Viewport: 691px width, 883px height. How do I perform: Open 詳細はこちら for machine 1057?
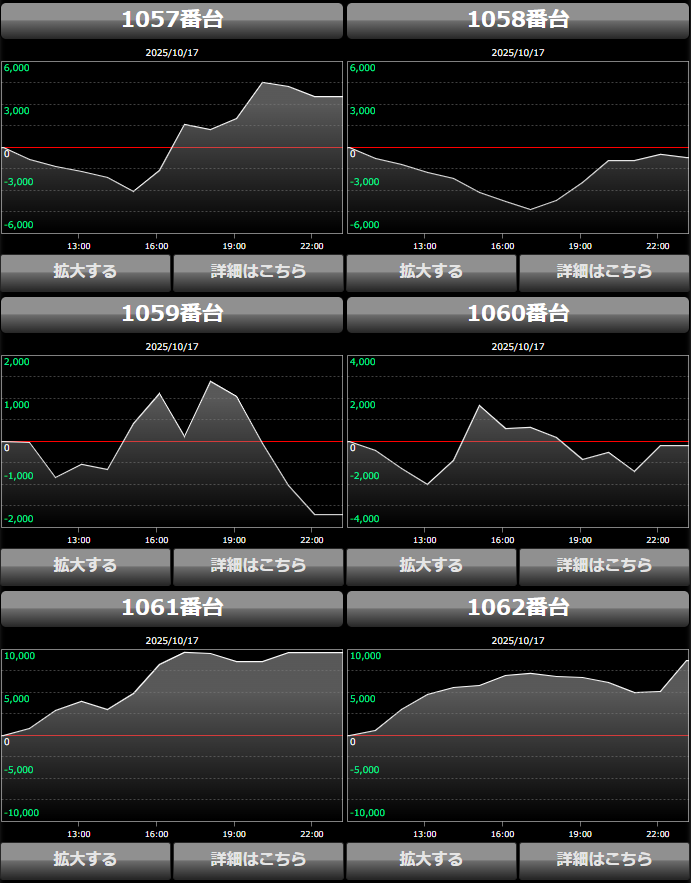[x=258, y=271]
